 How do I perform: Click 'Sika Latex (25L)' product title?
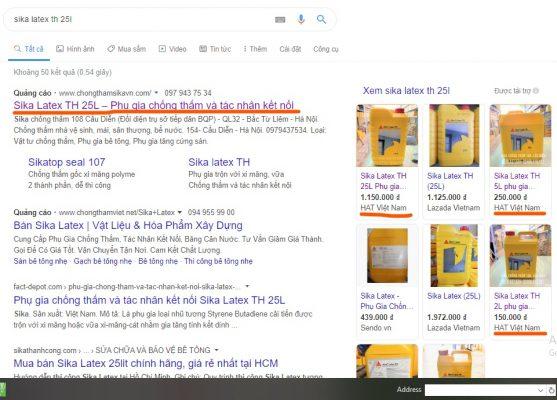(454, 296)
